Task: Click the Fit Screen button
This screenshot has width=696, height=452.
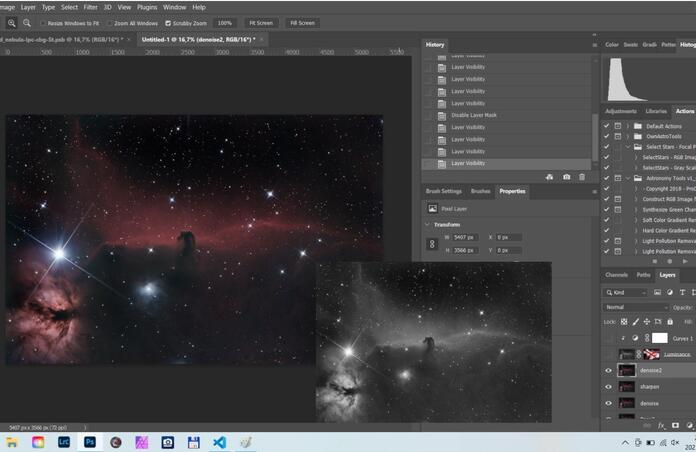Action: (261, 23)
